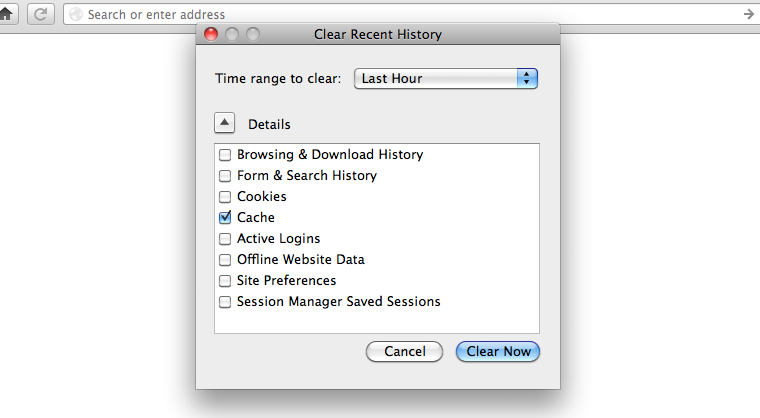Open the Time range to clear dropdown
Viewport: 760px width, 418px height.
446,79
